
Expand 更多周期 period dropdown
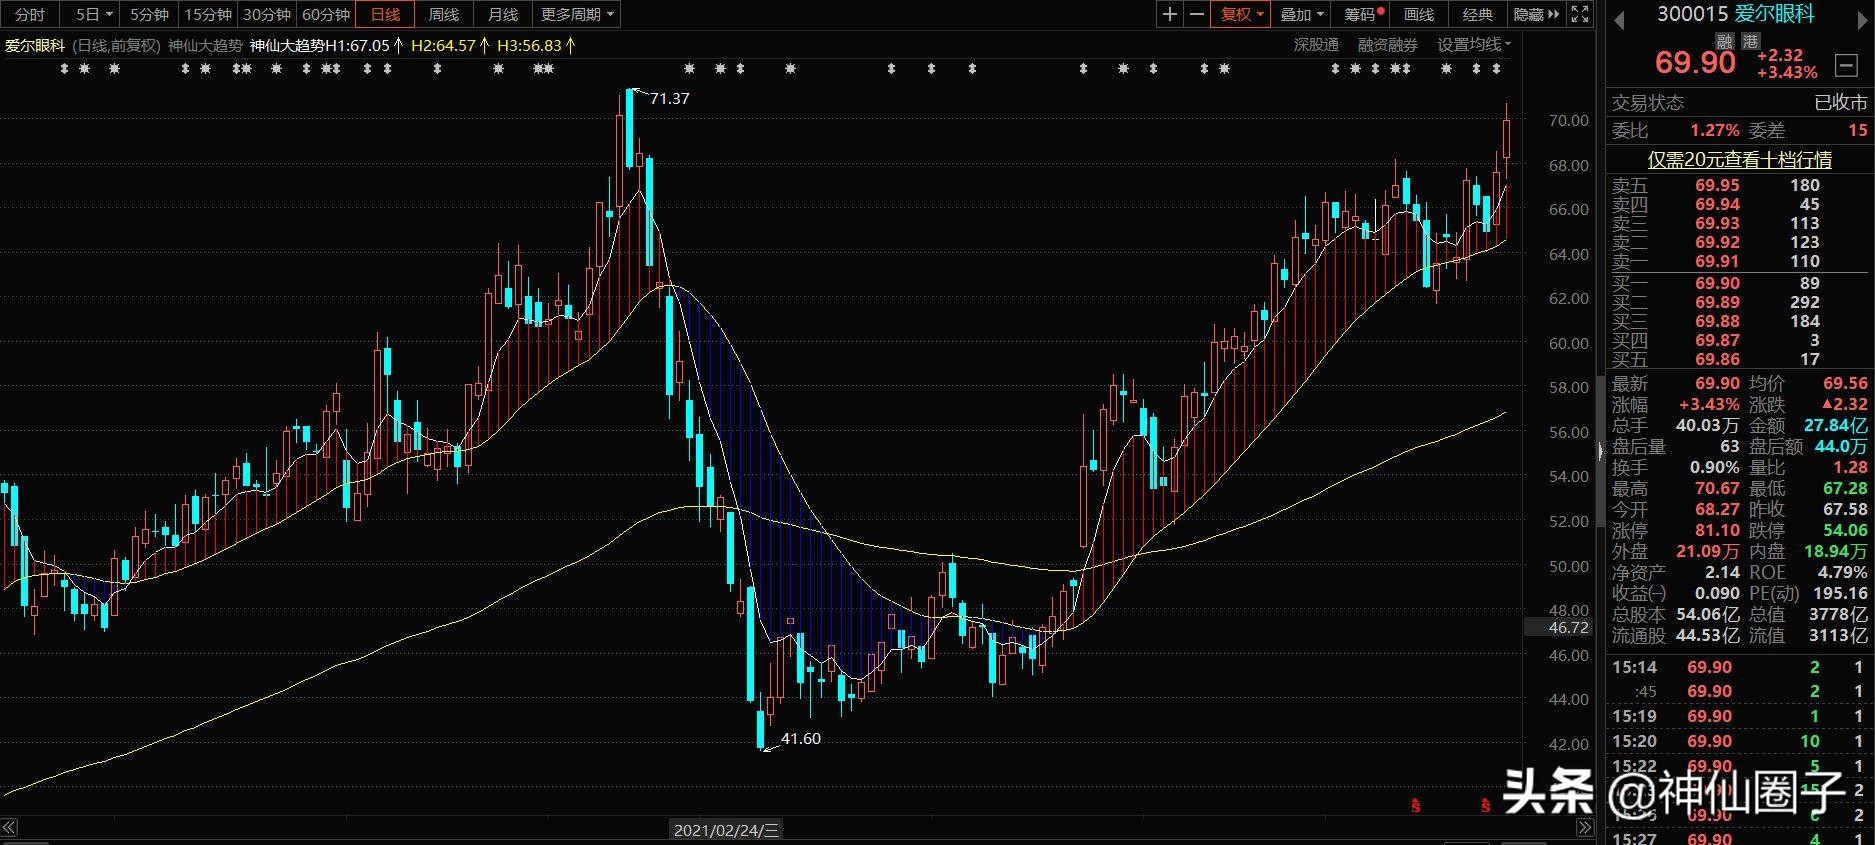(x=577, y=14)
